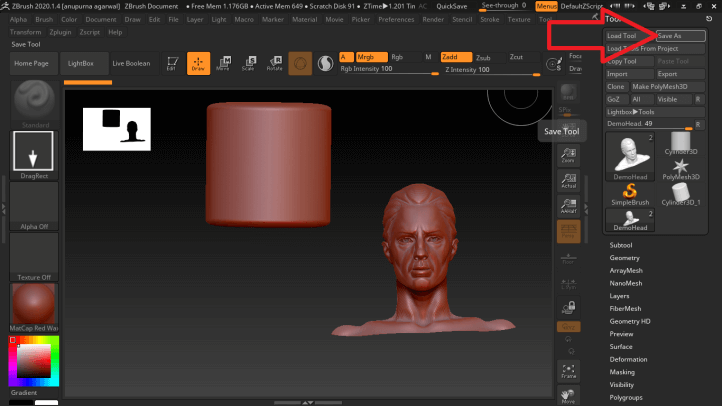Select the Move transform icon in toolbar
Screen dimensions: 722x406
point(223,63)
